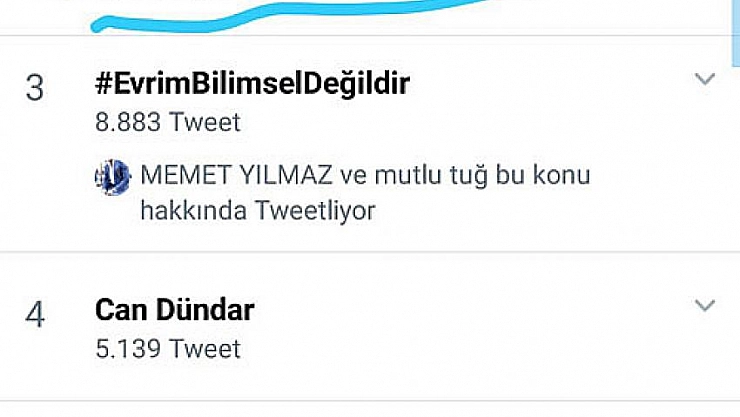Click the trend rank number 4

click(34, 315)
